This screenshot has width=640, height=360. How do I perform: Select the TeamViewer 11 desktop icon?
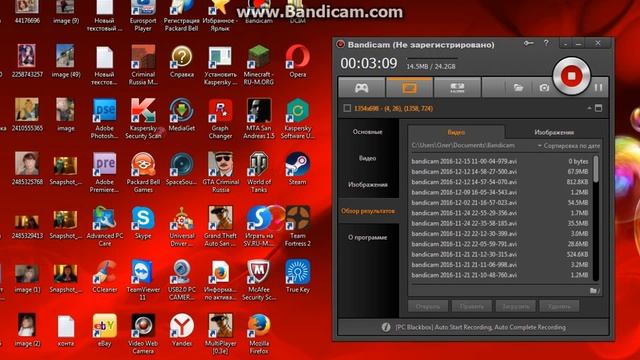[x=143, y=280]
